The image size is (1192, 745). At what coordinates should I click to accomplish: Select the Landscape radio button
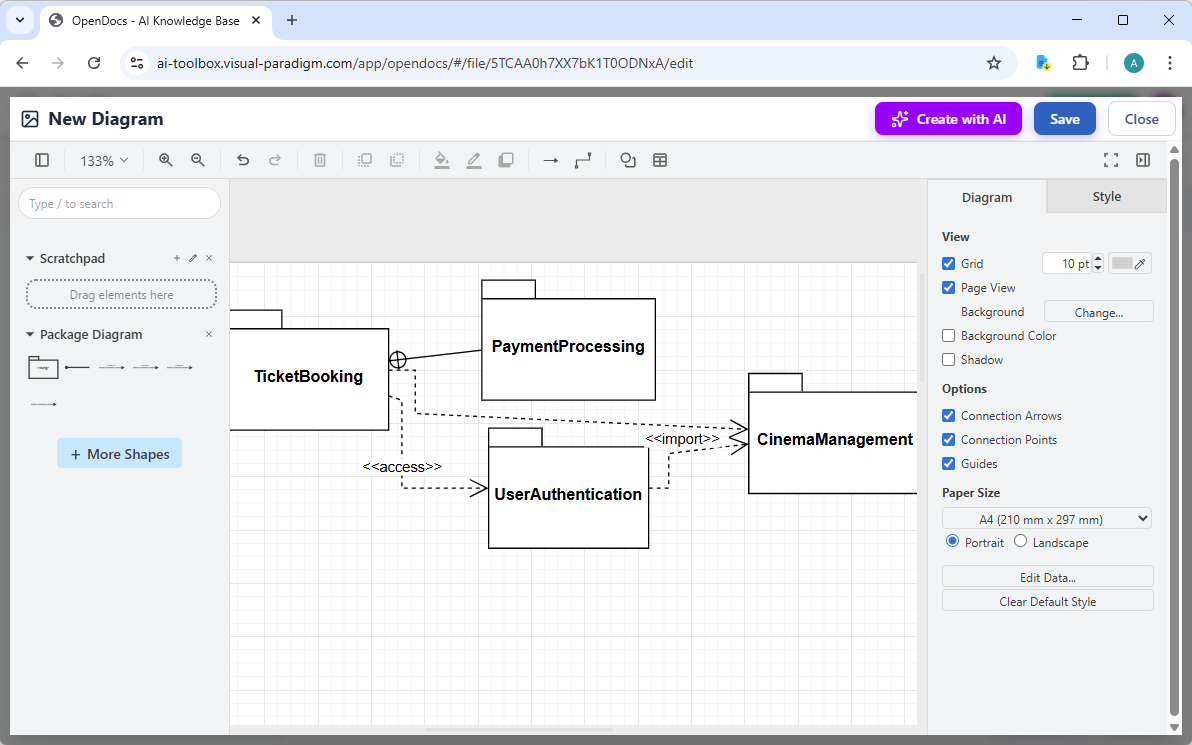(1020, 541)
